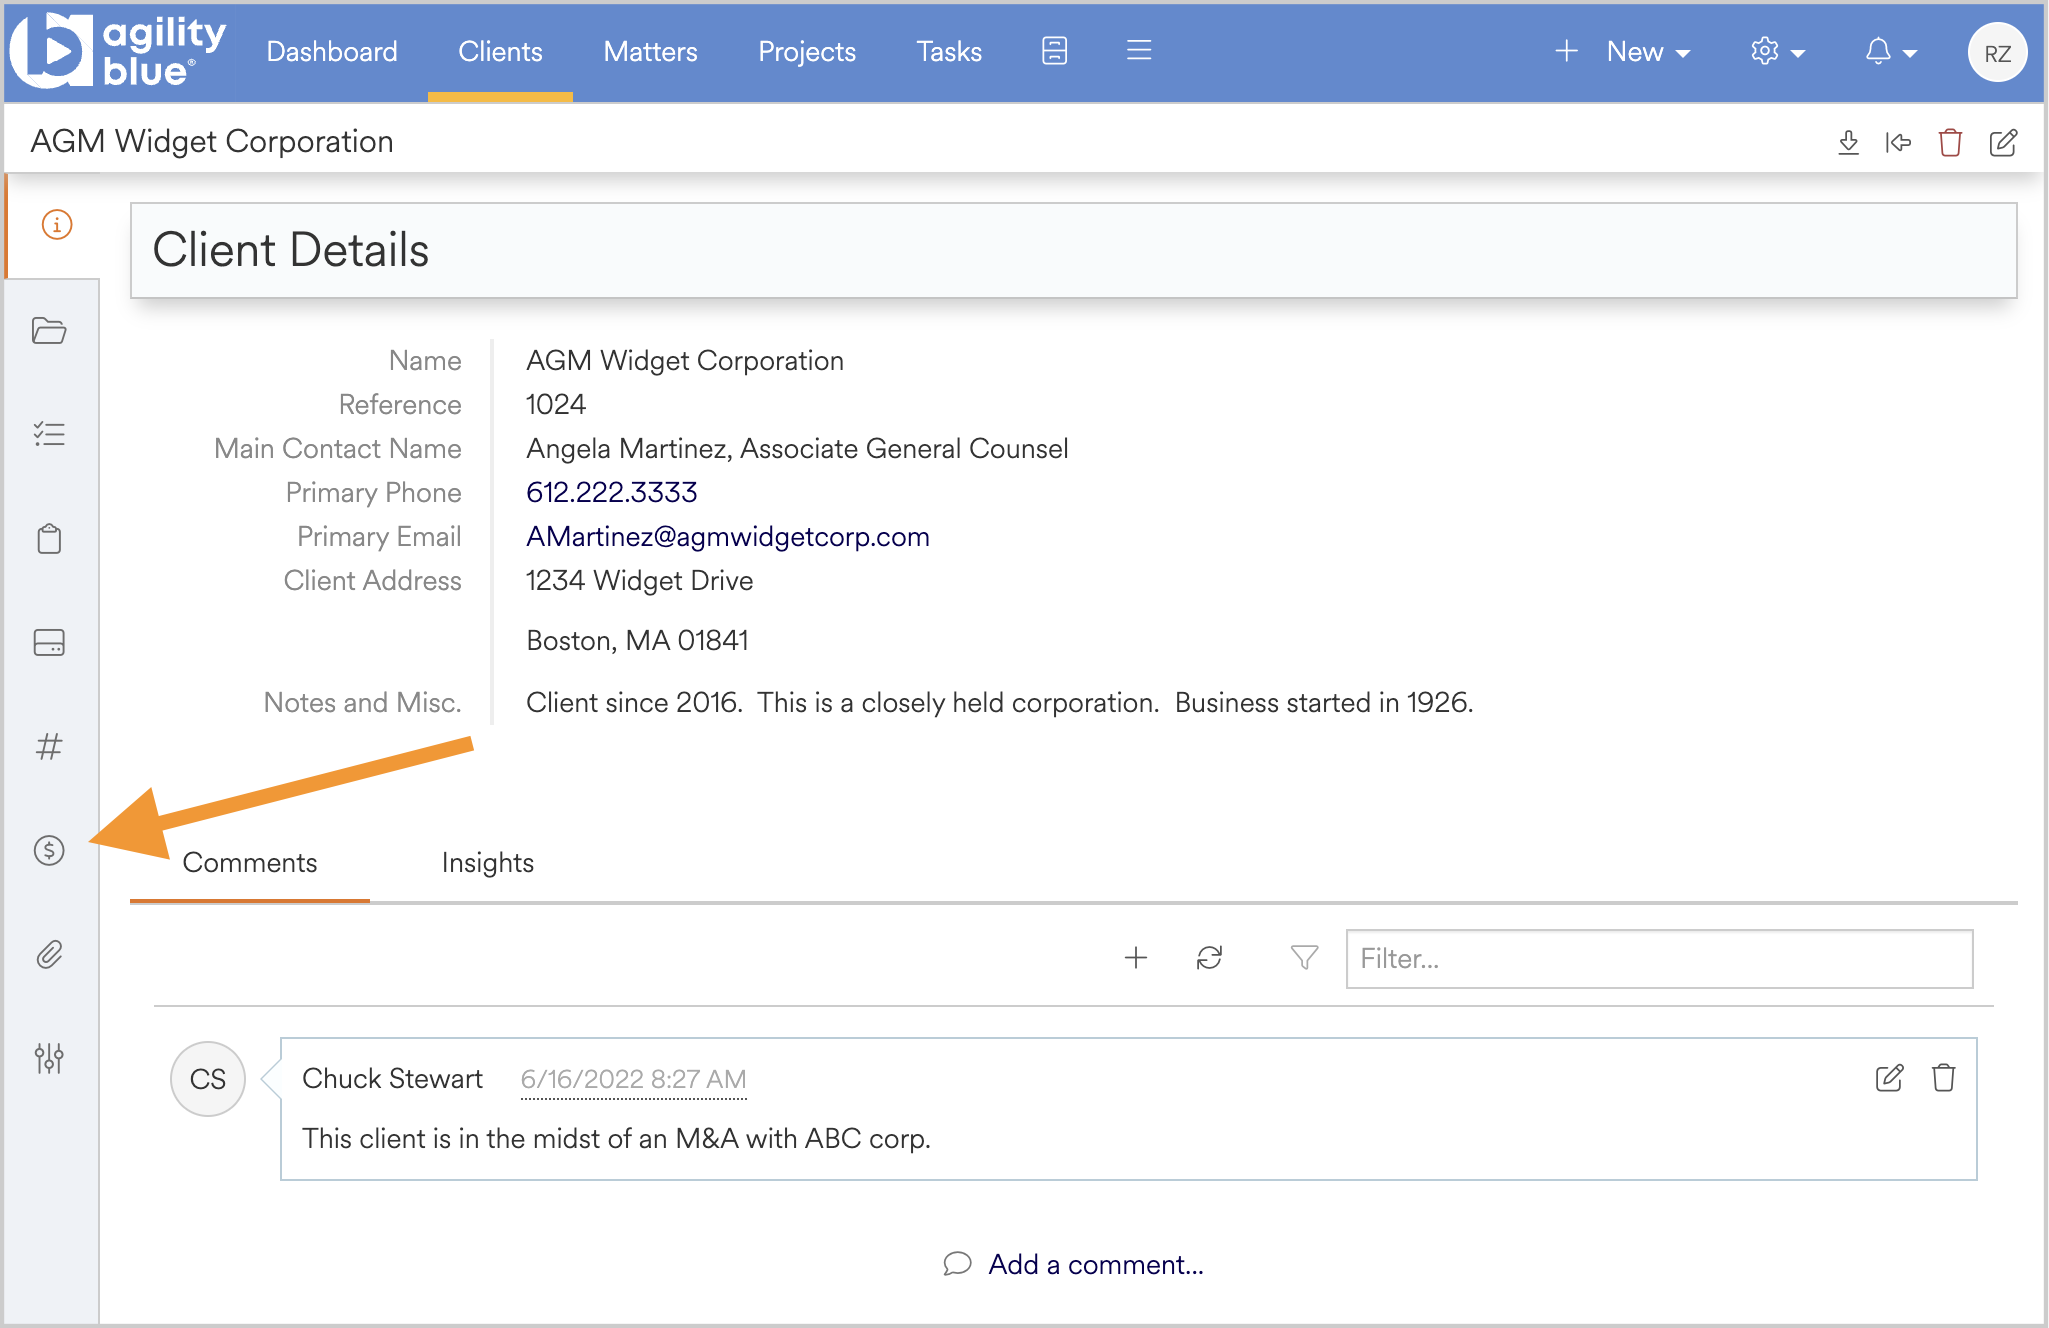
Task: Open the folder icon in the sidebar
Action: [49, 331]
